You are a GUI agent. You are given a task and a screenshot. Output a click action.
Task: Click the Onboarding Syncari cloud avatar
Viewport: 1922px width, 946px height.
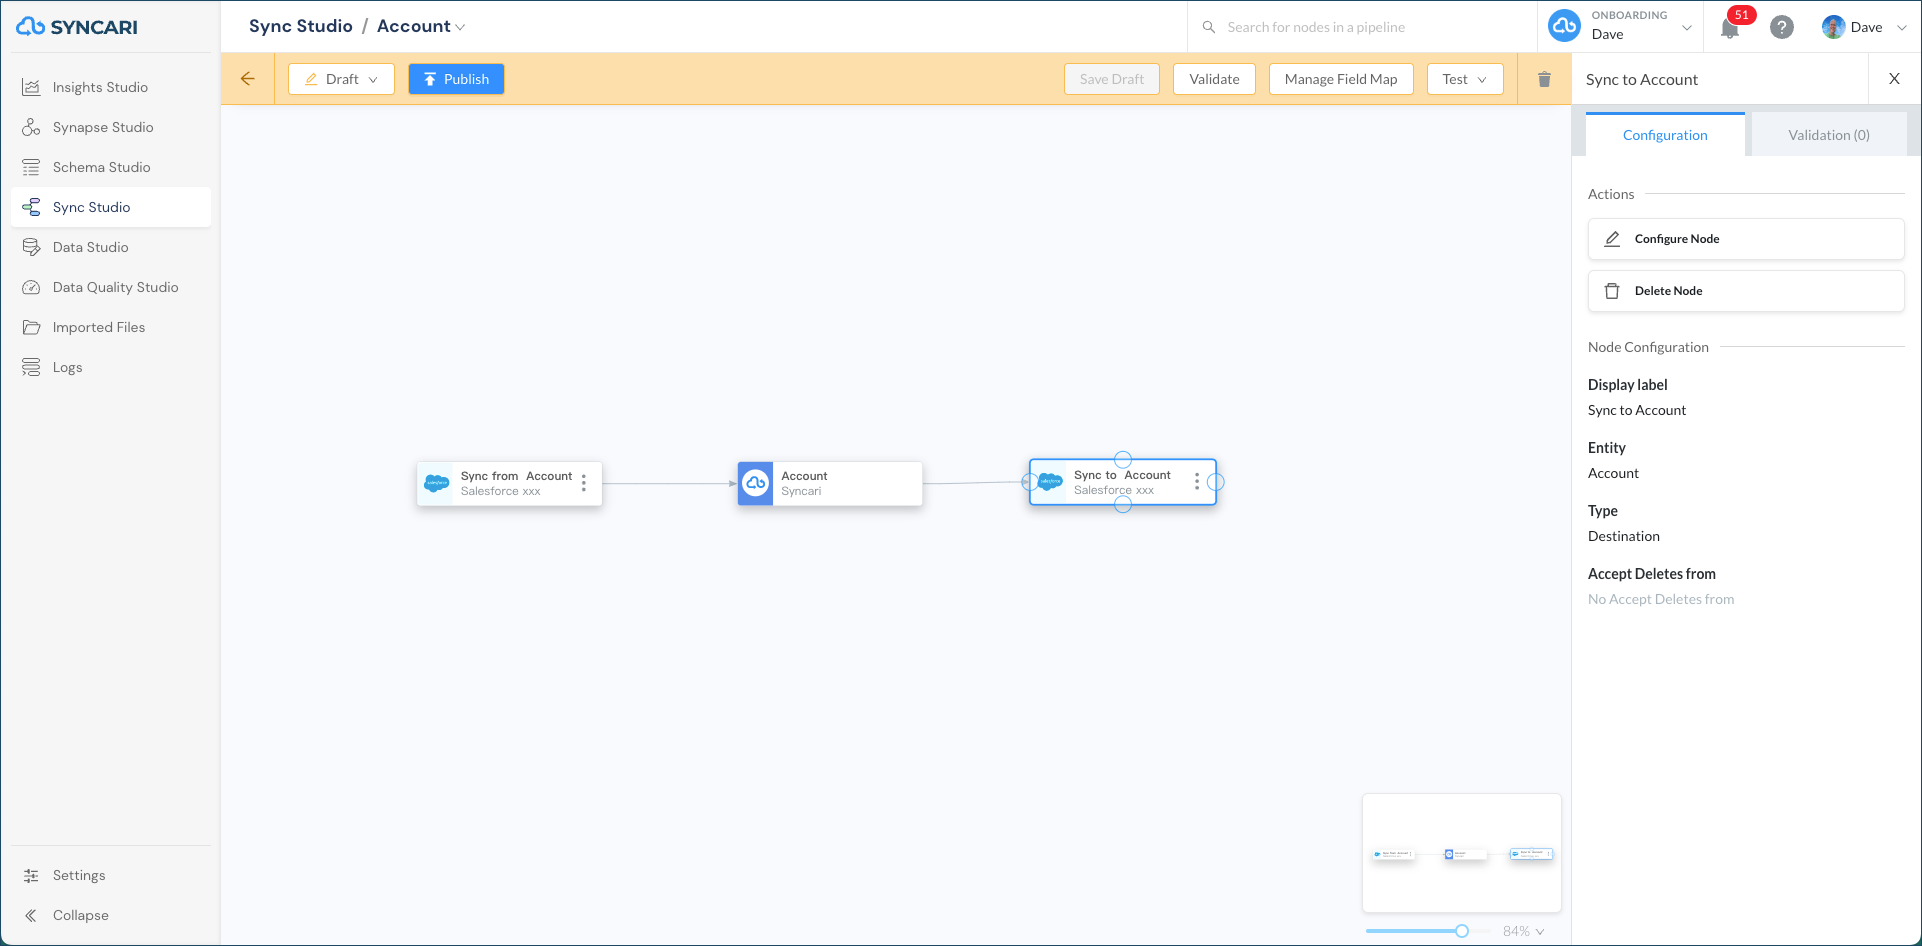[x=1564, y=26]
